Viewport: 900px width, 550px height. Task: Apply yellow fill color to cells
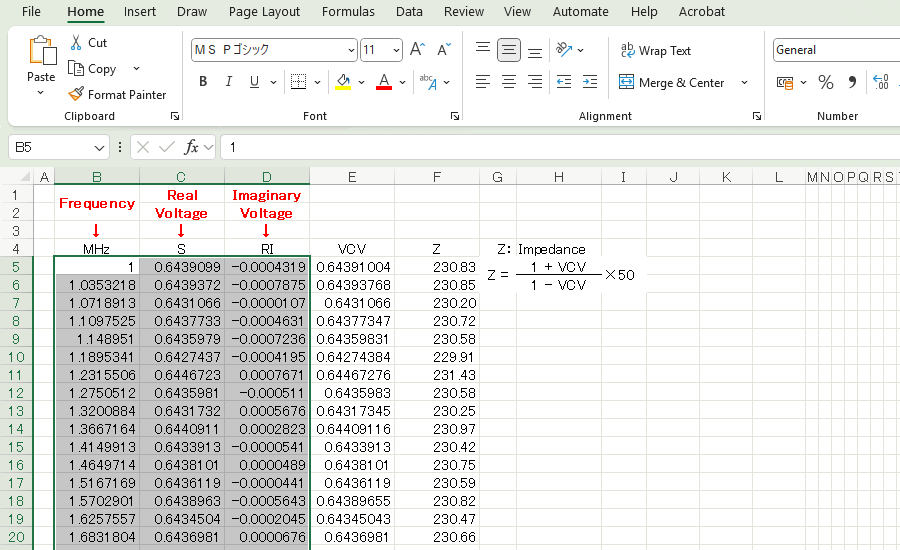click(x=343, y=82)
